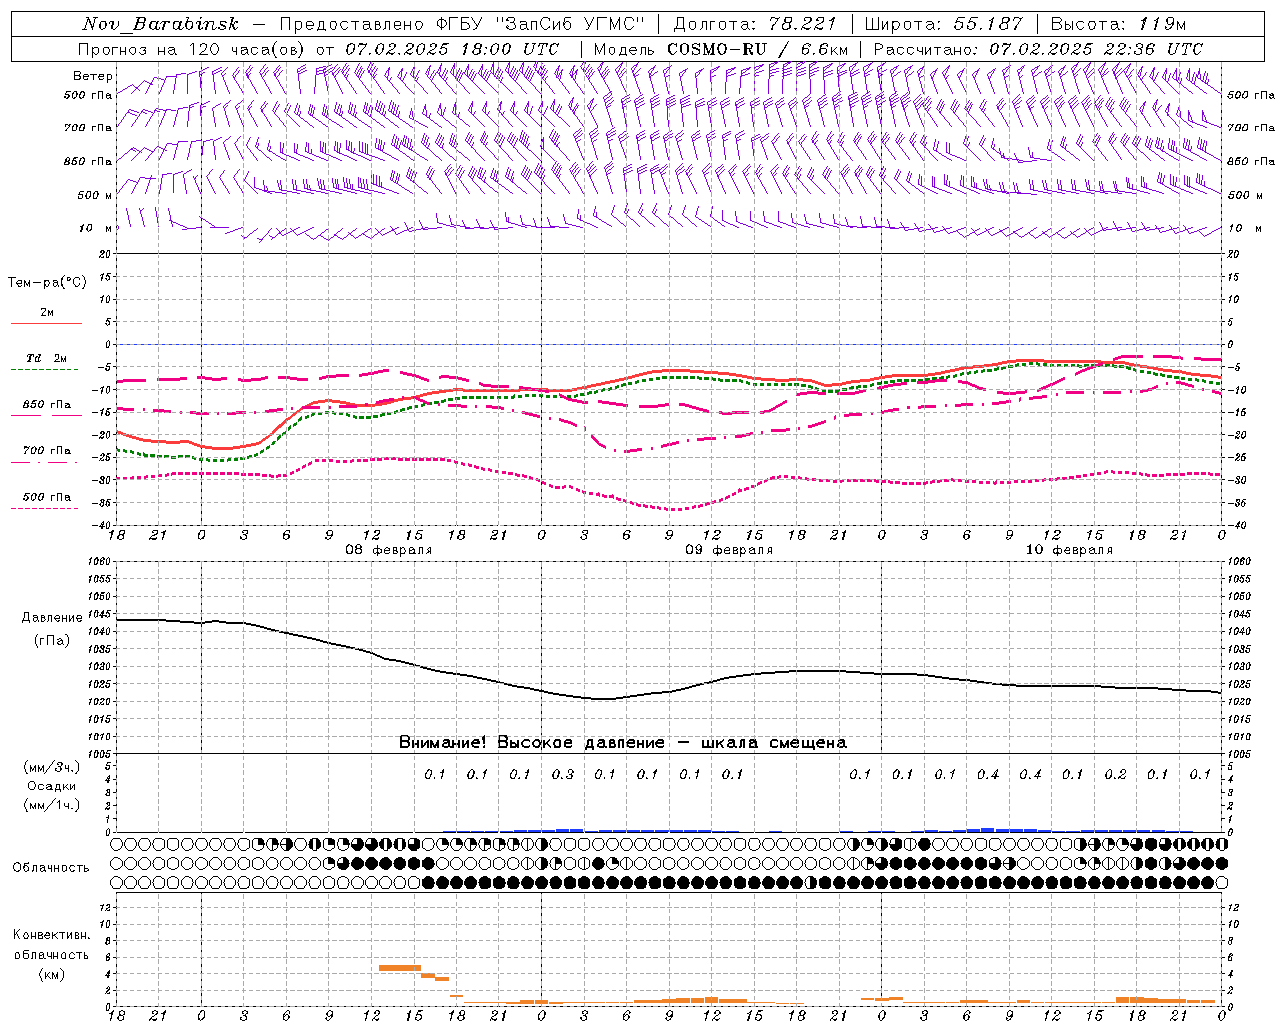
Task: Click the 10 м wind level label on the left
Action: (x=95, y=228)
